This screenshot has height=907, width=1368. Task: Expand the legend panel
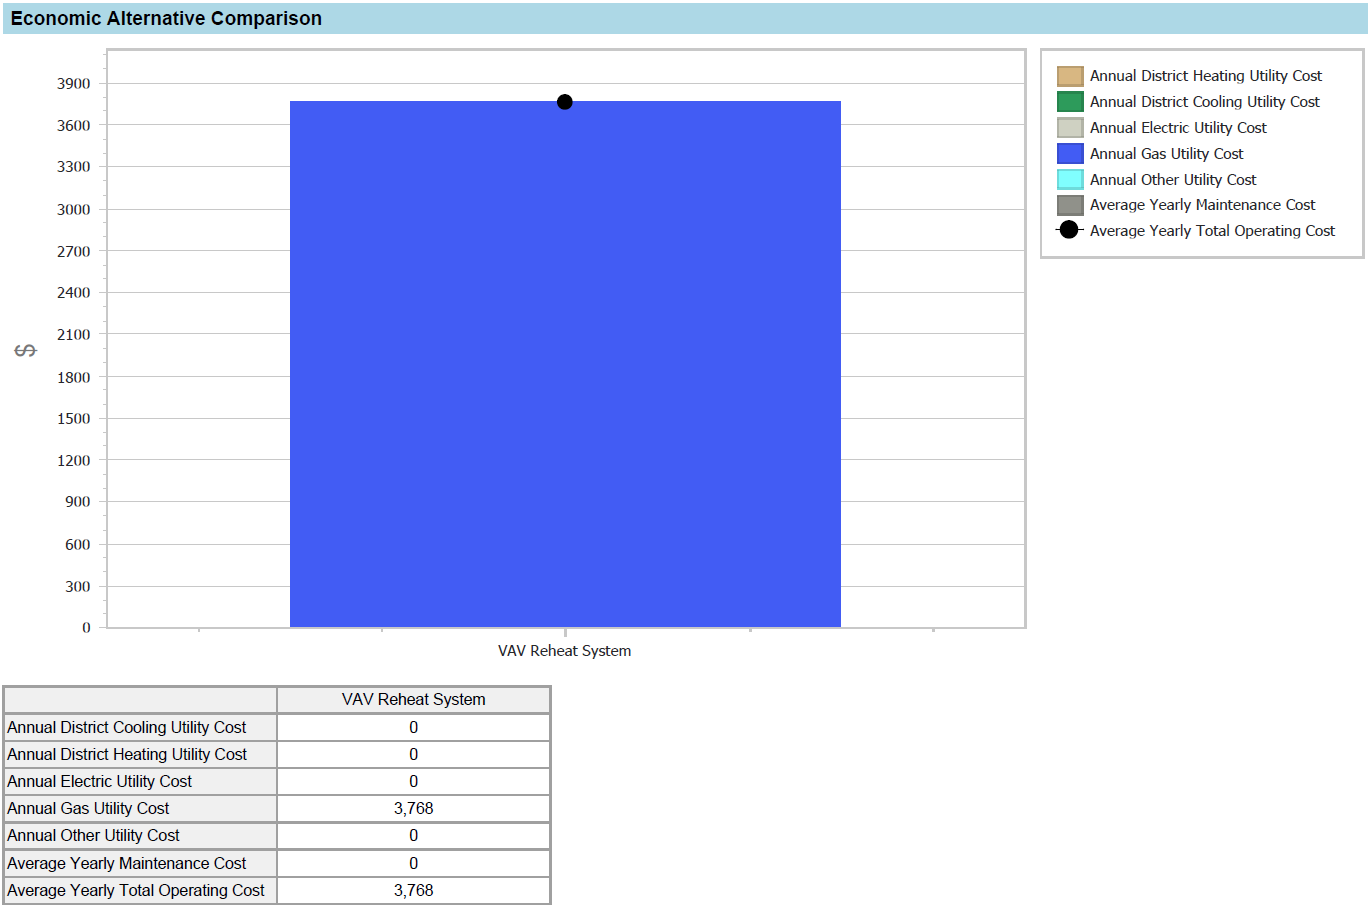[1202, 152]
